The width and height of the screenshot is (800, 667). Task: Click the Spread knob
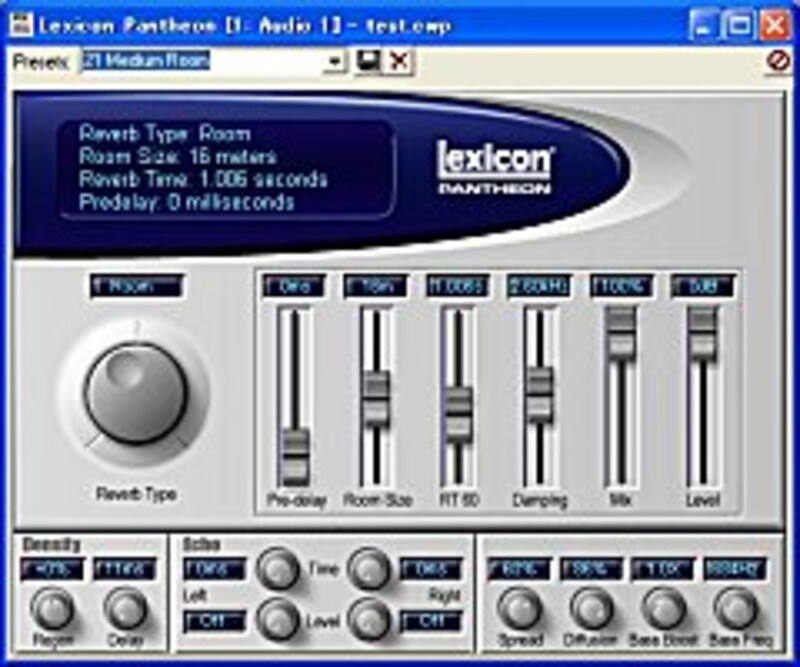519,608
